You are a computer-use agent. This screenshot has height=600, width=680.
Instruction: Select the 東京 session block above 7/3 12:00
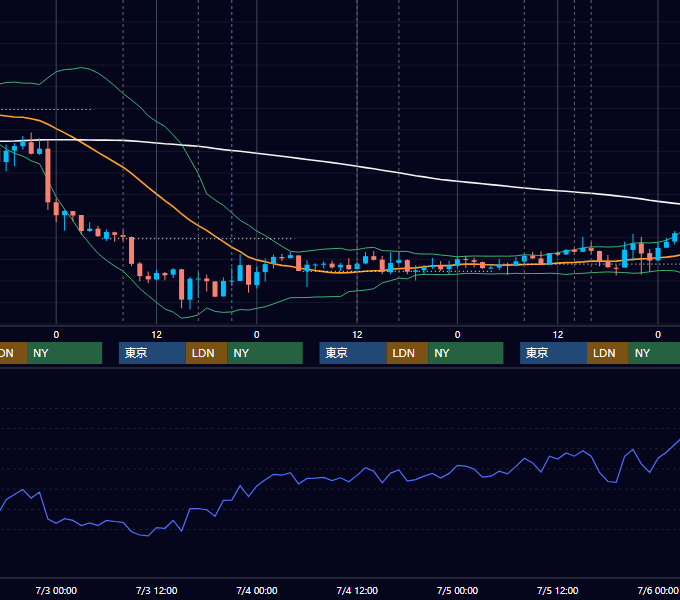[x=152, y=353]
